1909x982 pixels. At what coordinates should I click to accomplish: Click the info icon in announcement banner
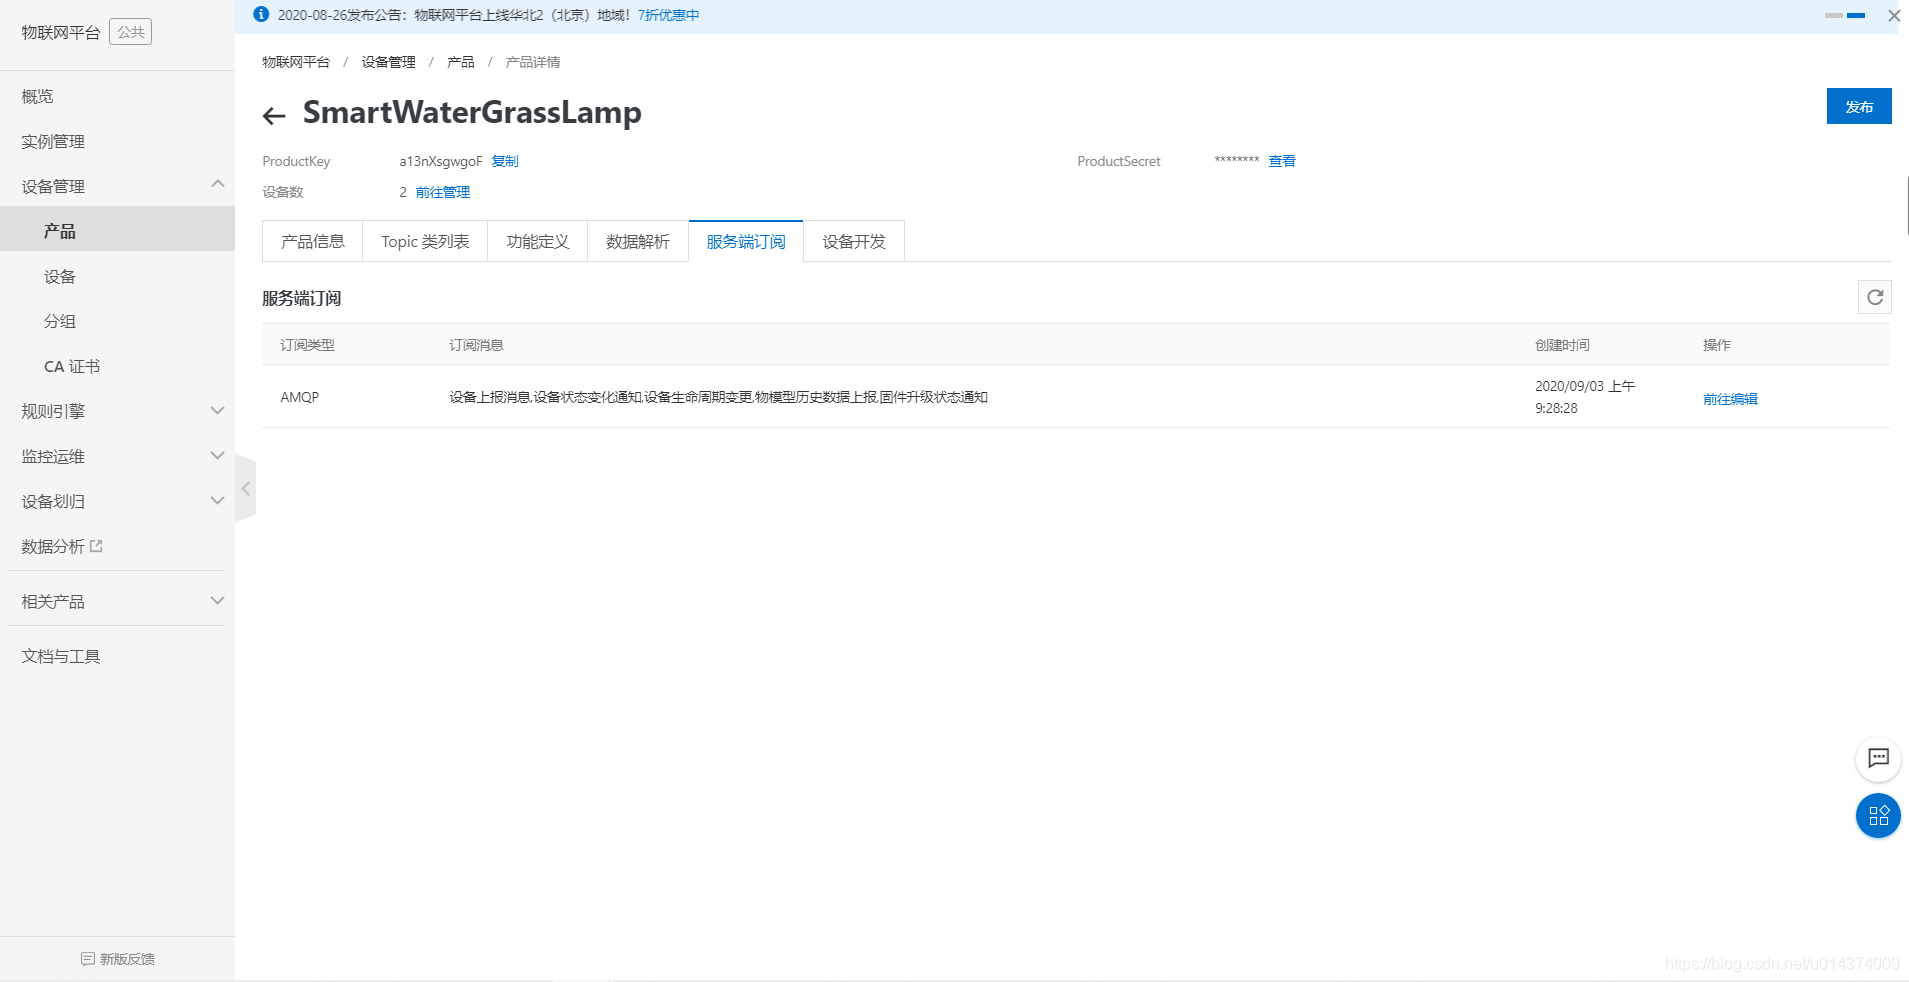[261, 14]
